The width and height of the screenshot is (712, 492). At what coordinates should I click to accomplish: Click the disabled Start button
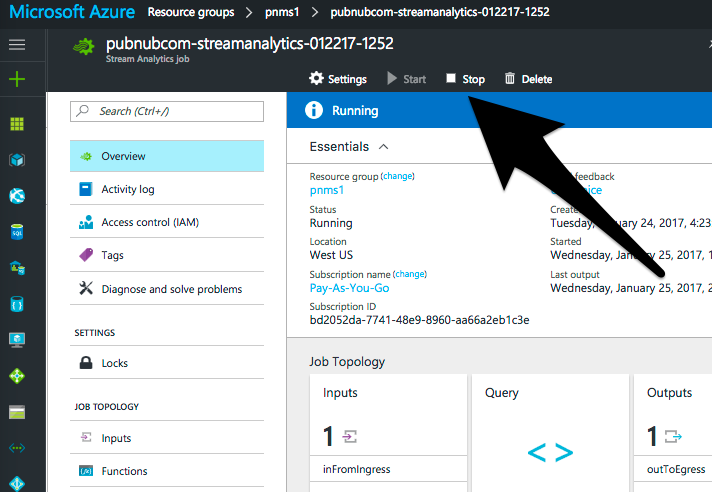406,79
